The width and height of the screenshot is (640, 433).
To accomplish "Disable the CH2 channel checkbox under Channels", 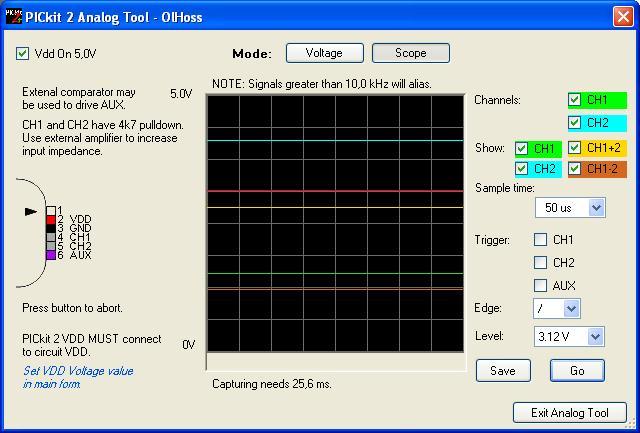I will coord(575,122).
